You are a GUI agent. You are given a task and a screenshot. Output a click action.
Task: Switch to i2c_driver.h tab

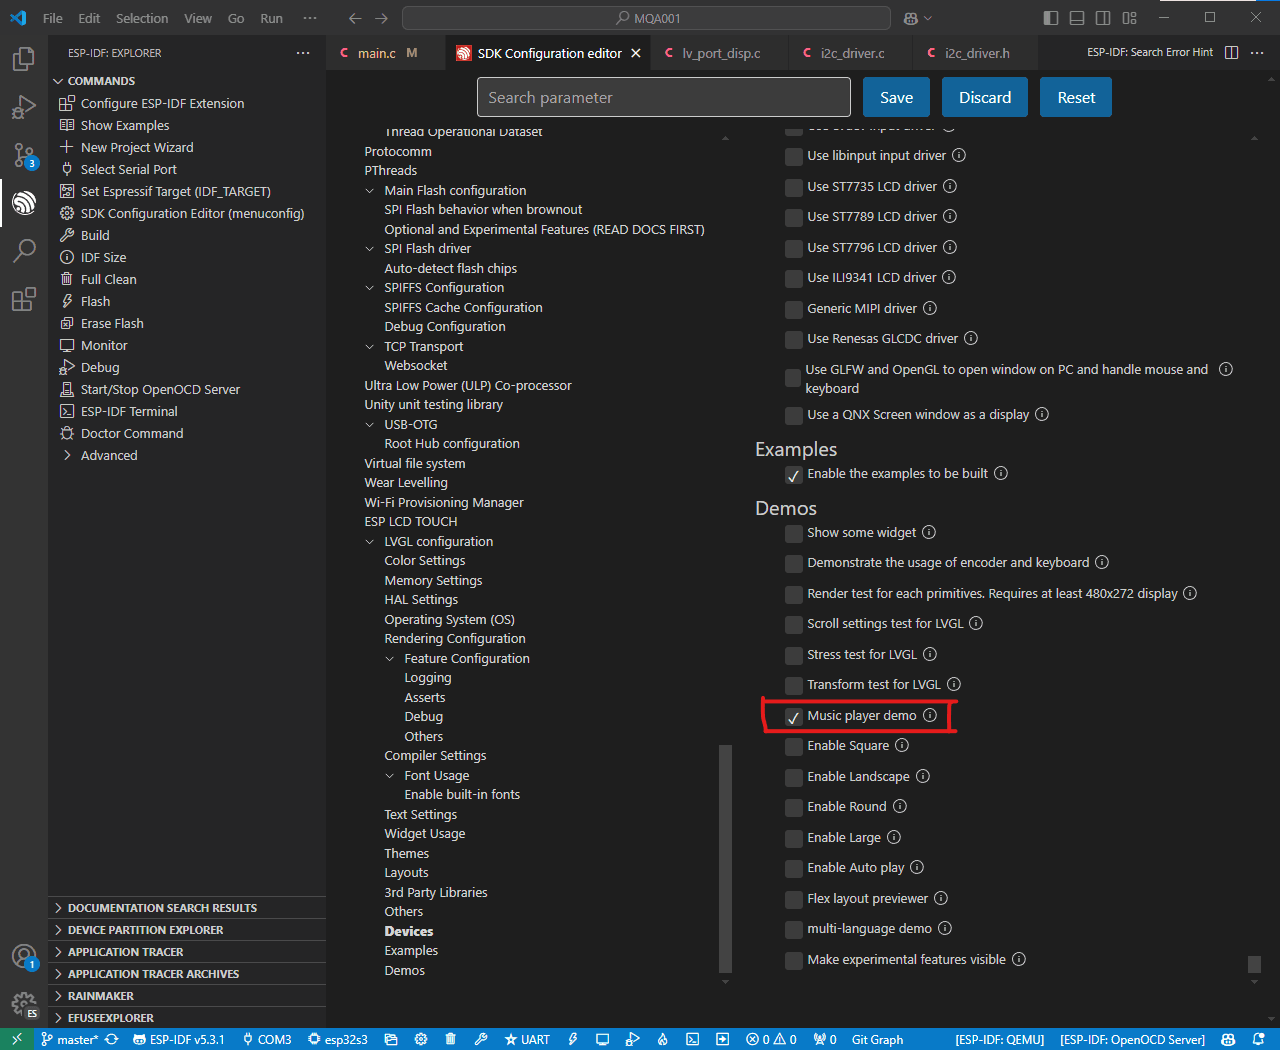977,53
